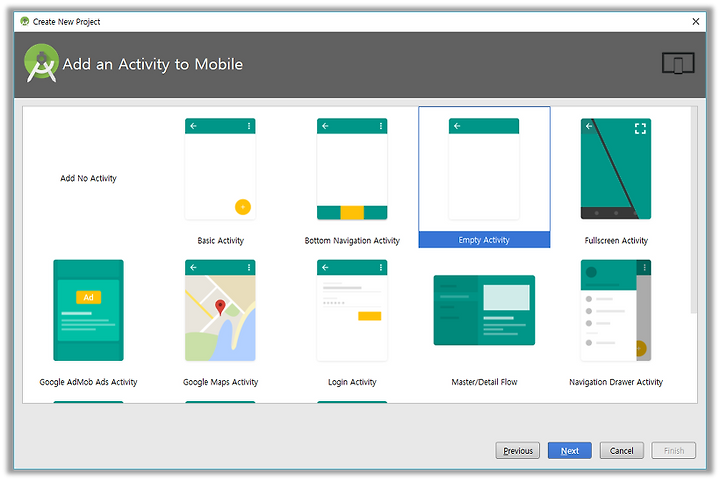The height and width of the screenshot is (481, 720).
Task: Choose the Login Activity template thumbnail
Action: 352,310
